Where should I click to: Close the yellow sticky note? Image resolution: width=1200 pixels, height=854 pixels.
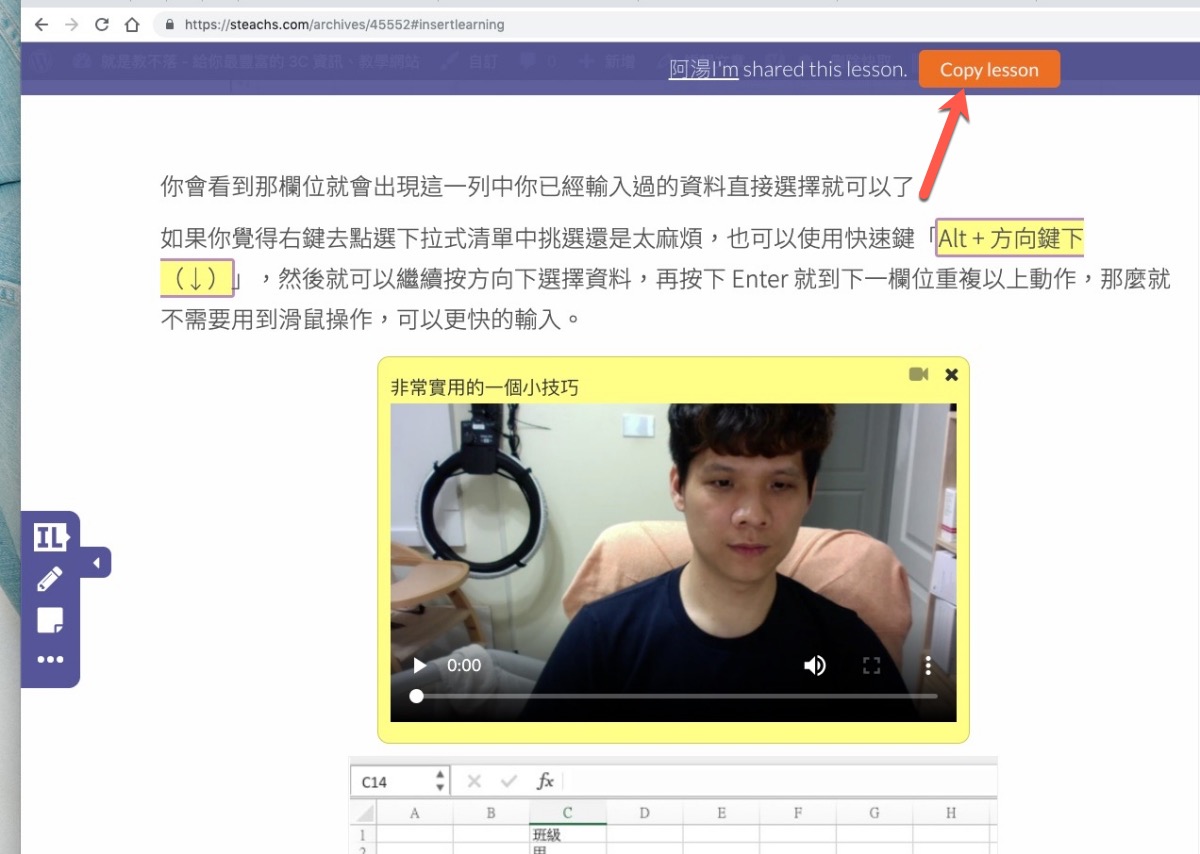coord(951,374)
